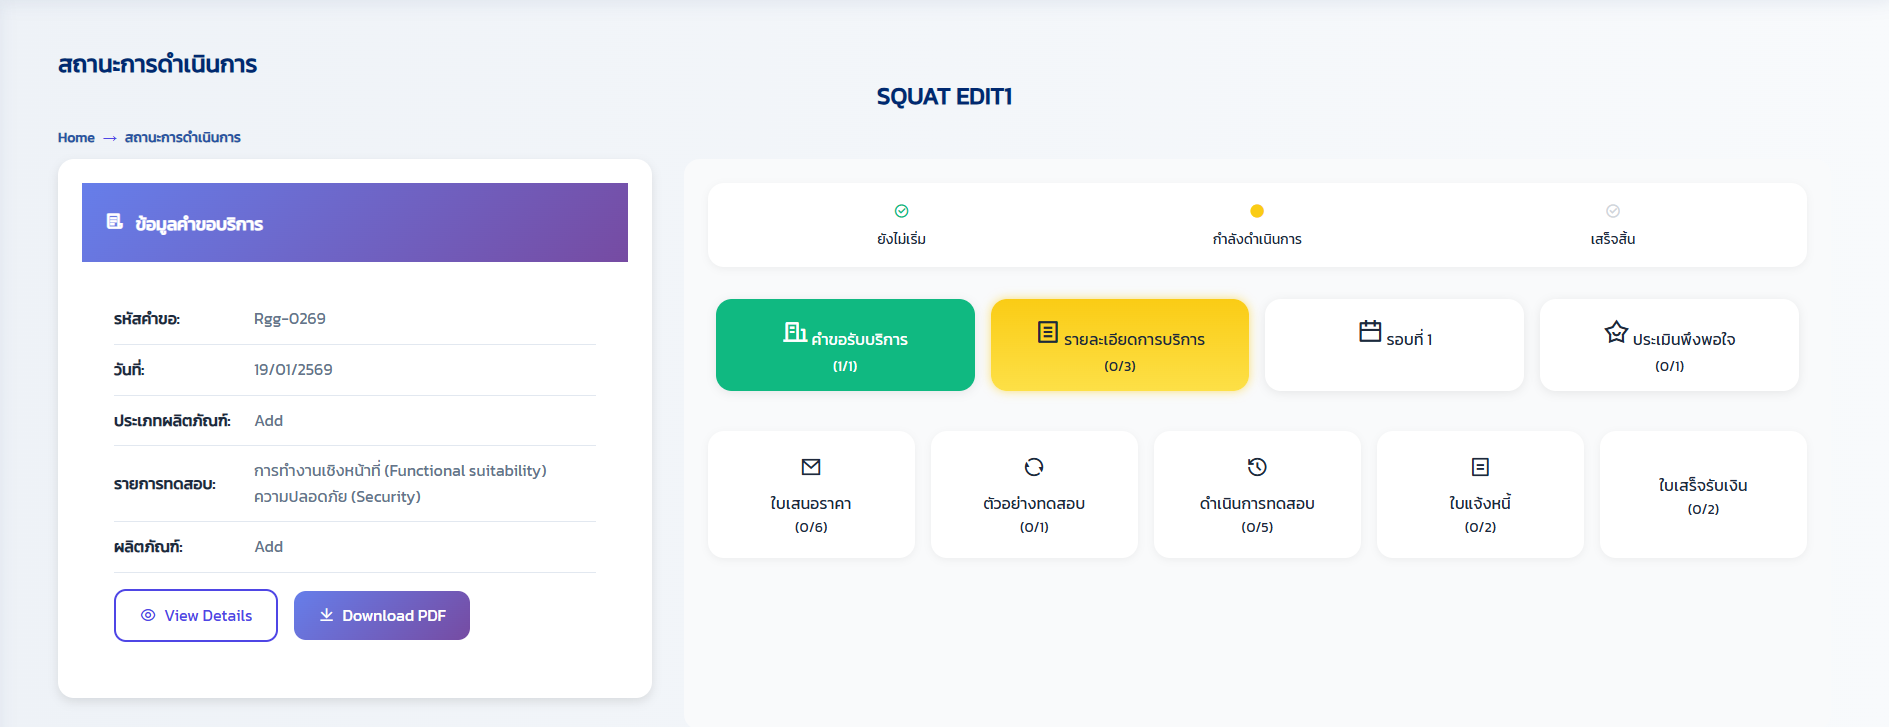
Task: Click the calendar icon beside รอบที่ 1
Action: tap(1370, 331)
